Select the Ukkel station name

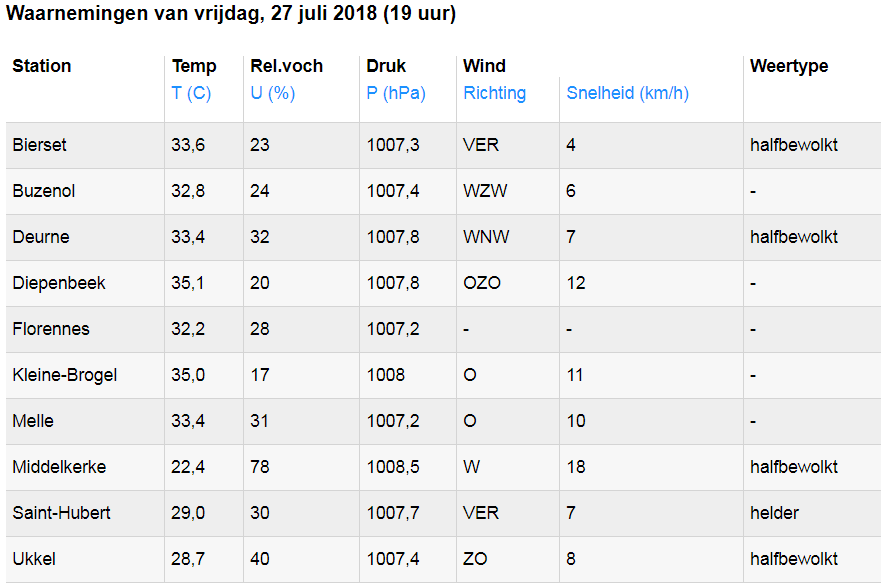pos(34,559)
